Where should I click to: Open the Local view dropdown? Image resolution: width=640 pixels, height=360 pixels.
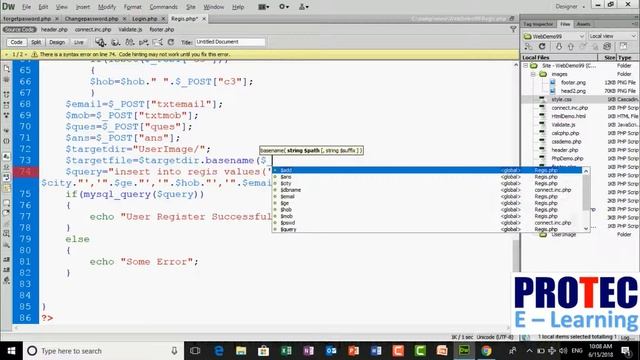(x=612, y=36)
